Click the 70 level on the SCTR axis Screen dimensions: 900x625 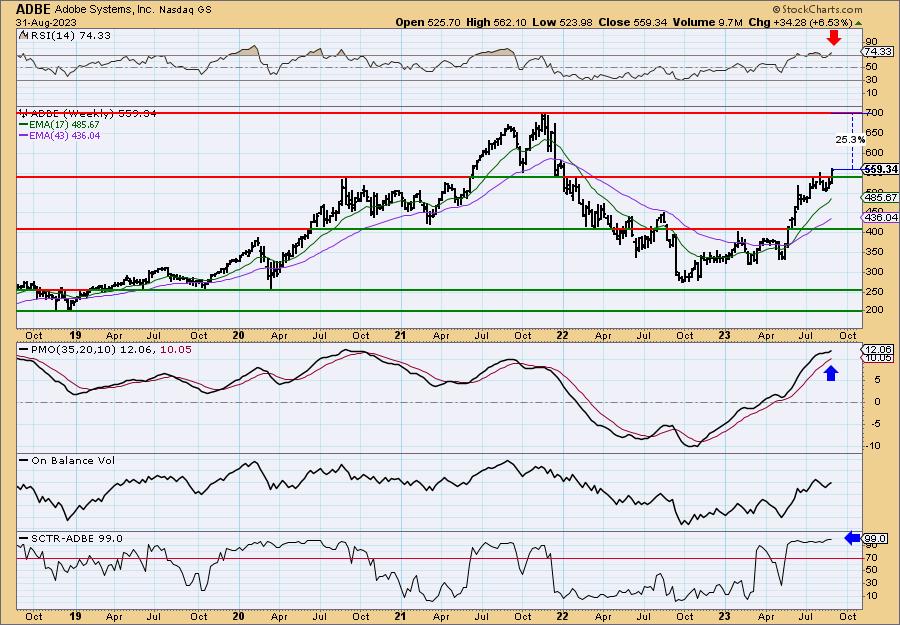(x=872, y=557)
